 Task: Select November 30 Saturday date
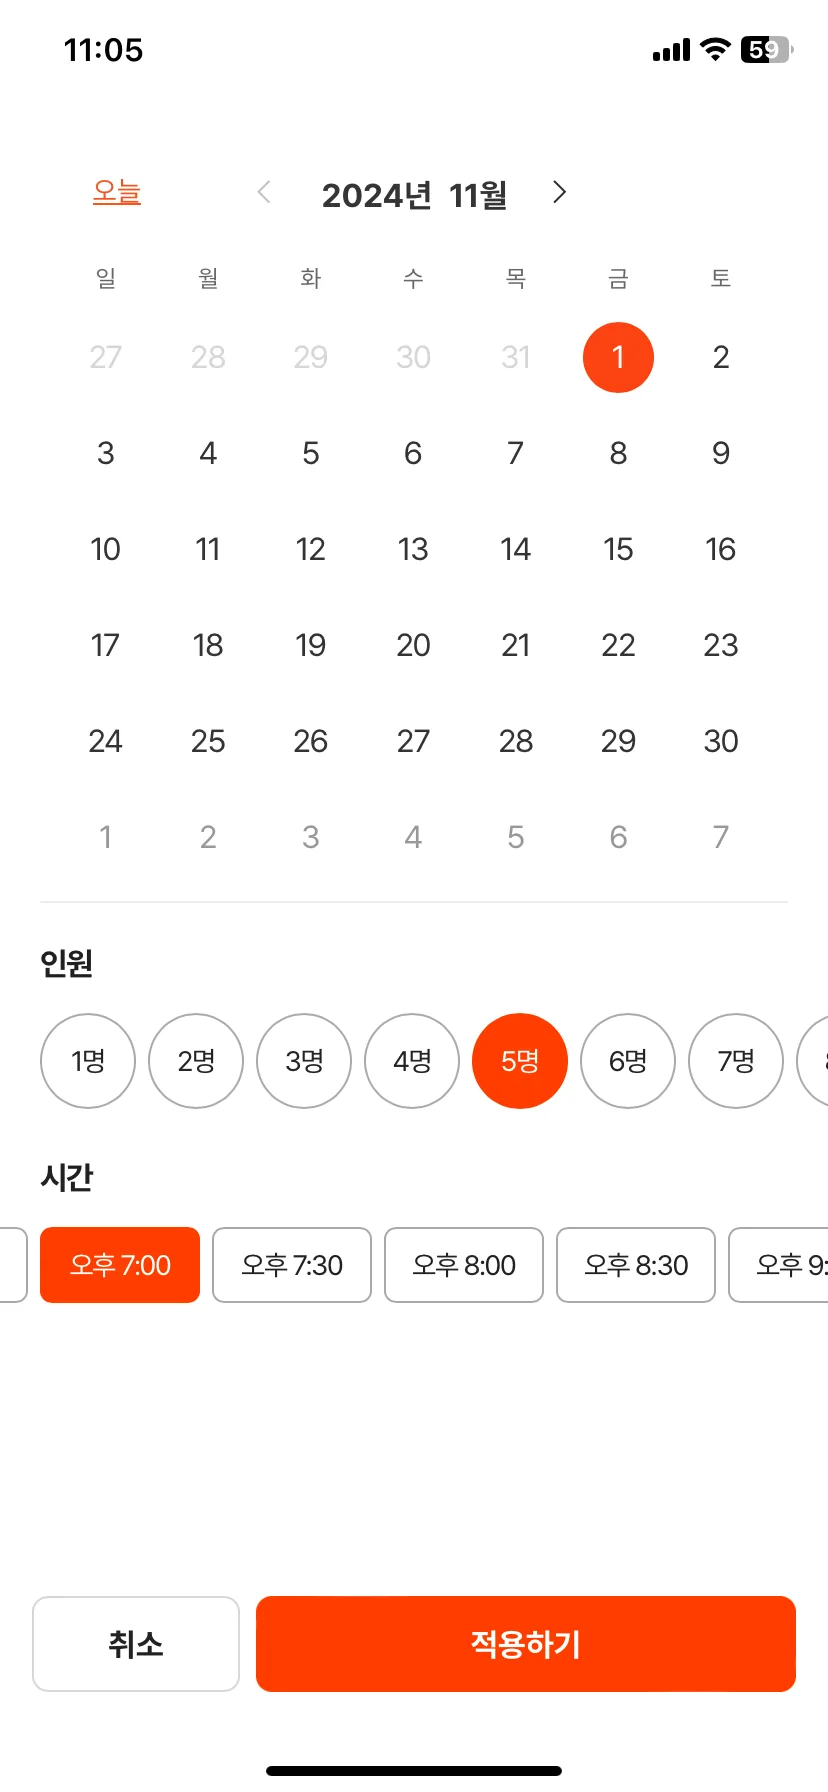721,741
